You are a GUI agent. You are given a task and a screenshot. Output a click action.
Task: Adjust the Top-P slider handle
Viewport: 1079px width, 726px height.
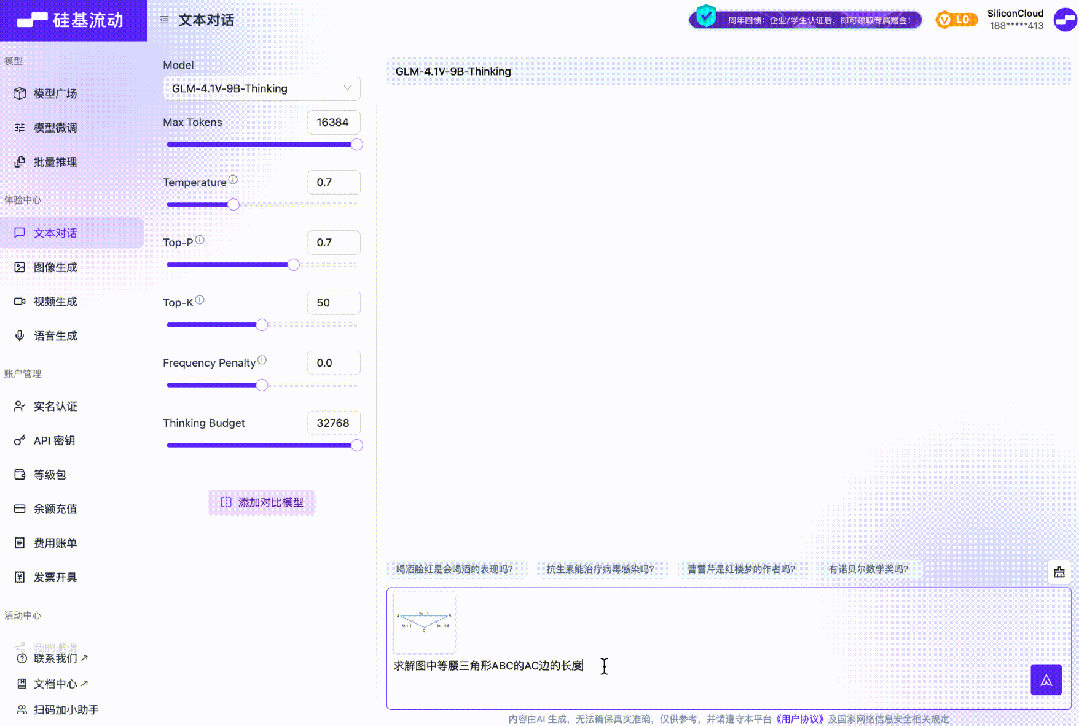coord(294,265)
